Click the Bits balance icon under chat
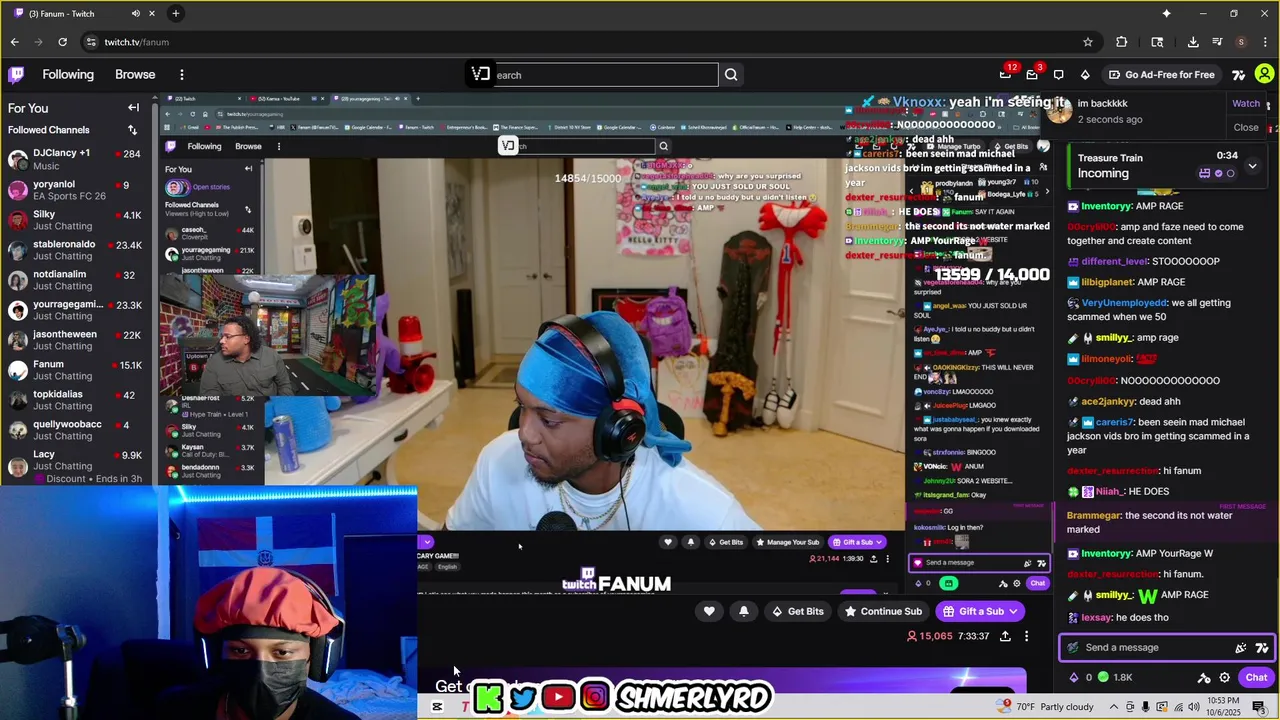Viewport: 1280px width, 720px height. coord(1074,677)
